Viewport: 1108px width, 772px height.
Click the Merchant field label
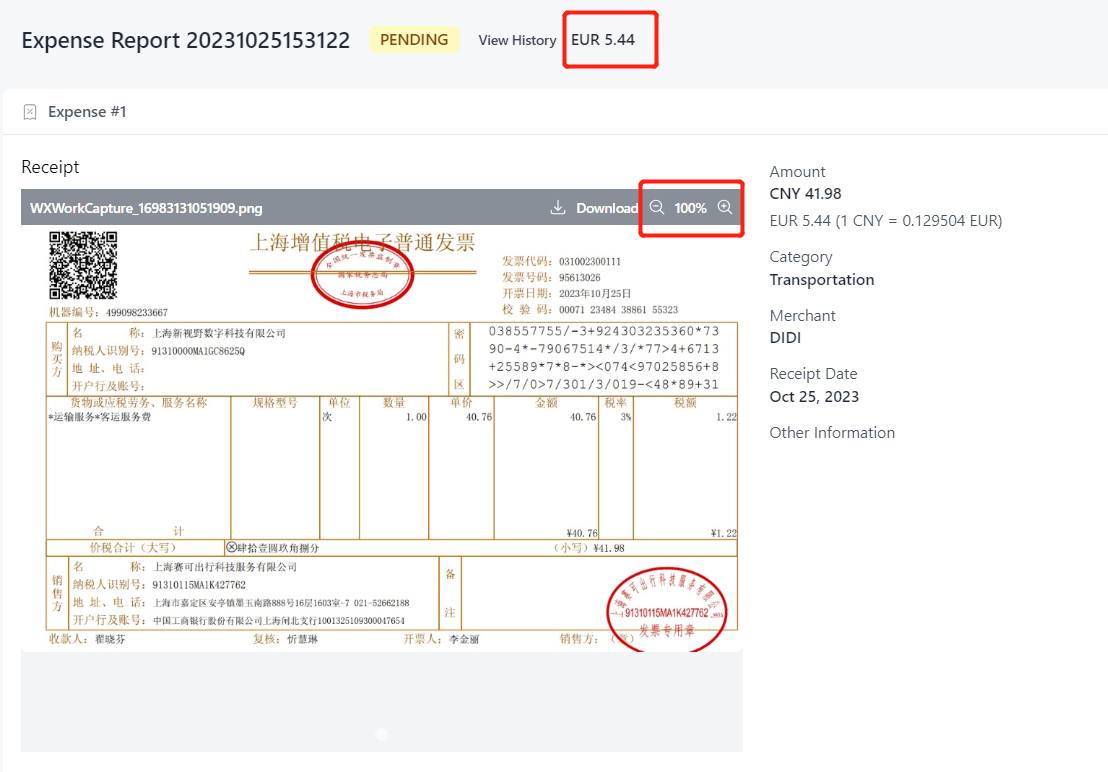[802, 315]
